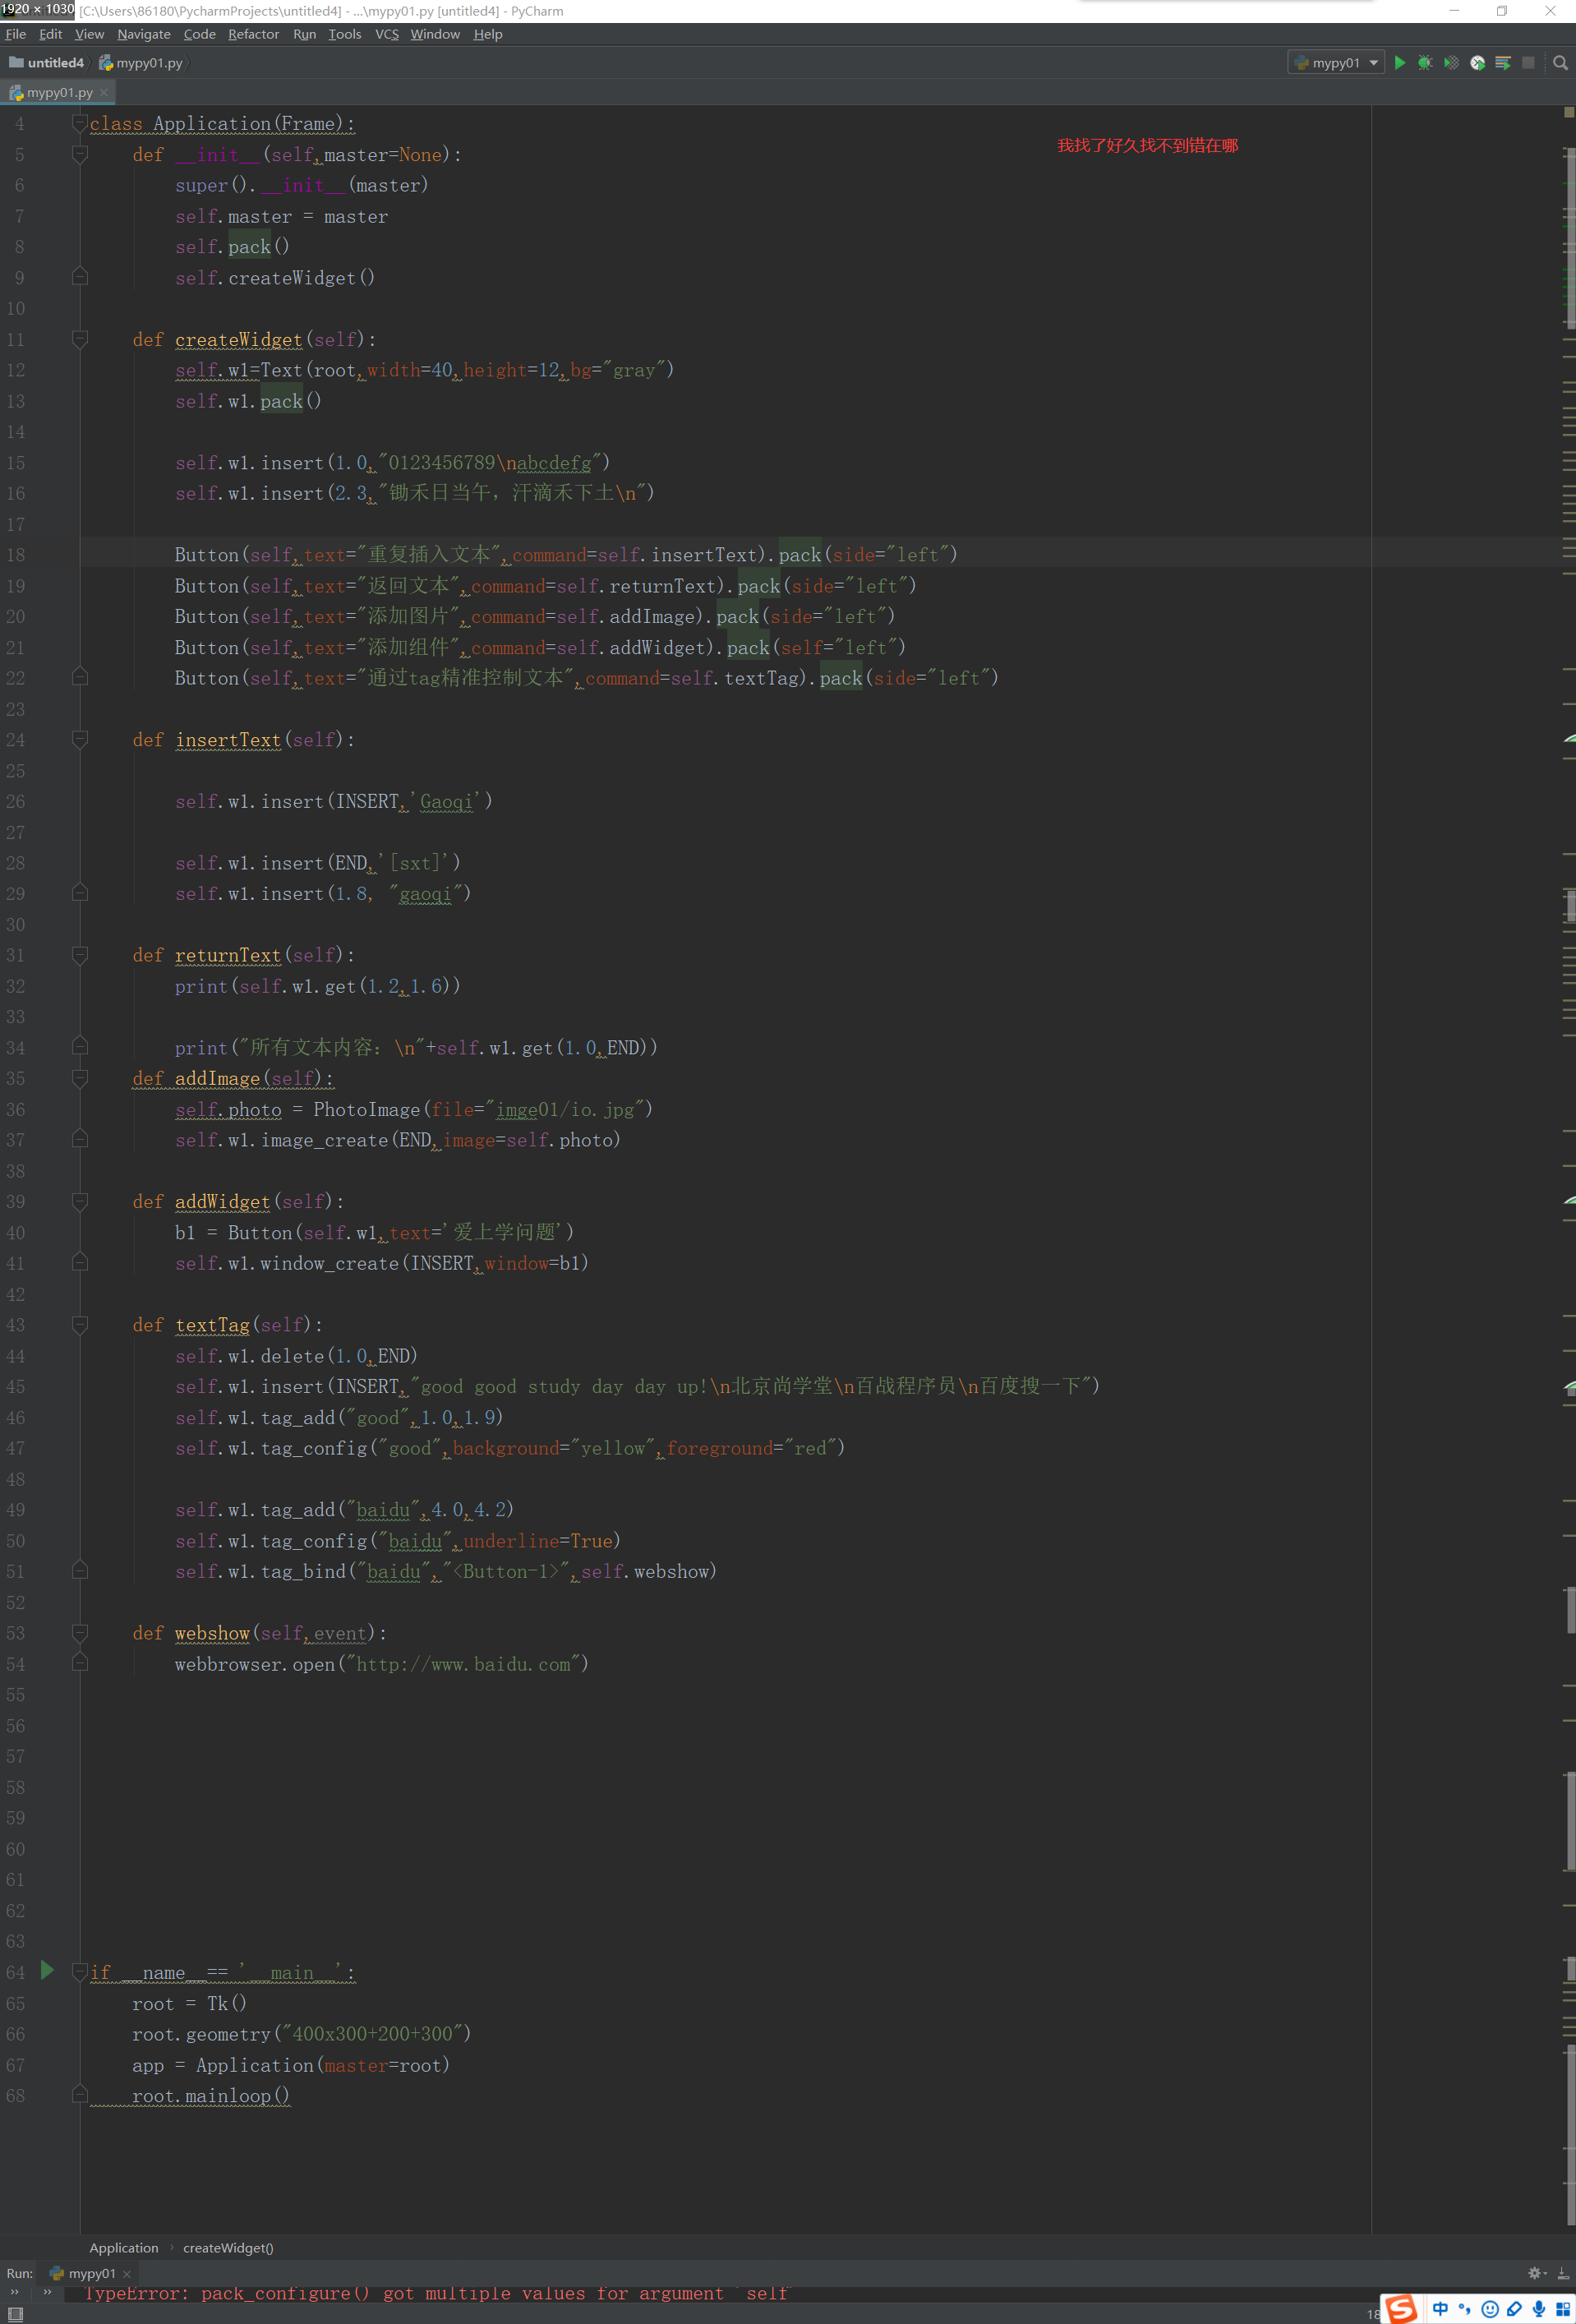
Task: Open the Help menu
Action: (x=488, y=34)
